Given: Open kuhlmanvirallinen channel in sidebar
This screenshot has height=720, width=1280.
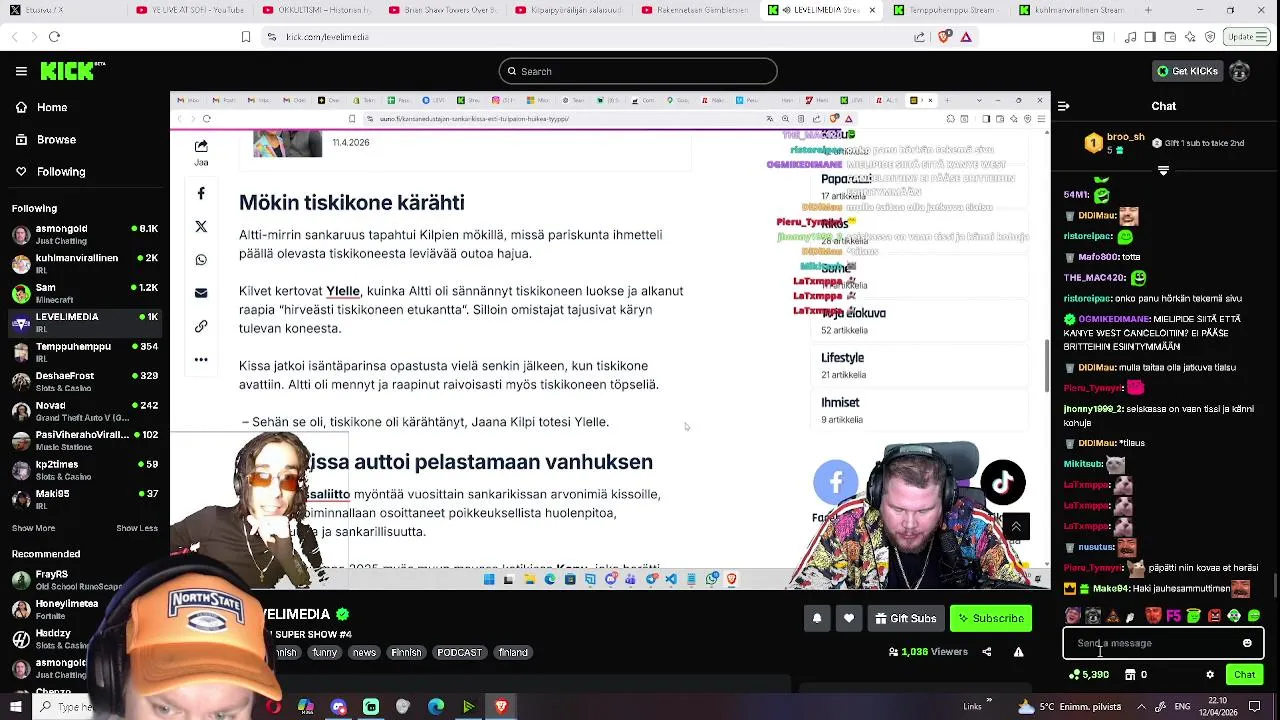Looking at the screenshot, I should pos(85,264).
